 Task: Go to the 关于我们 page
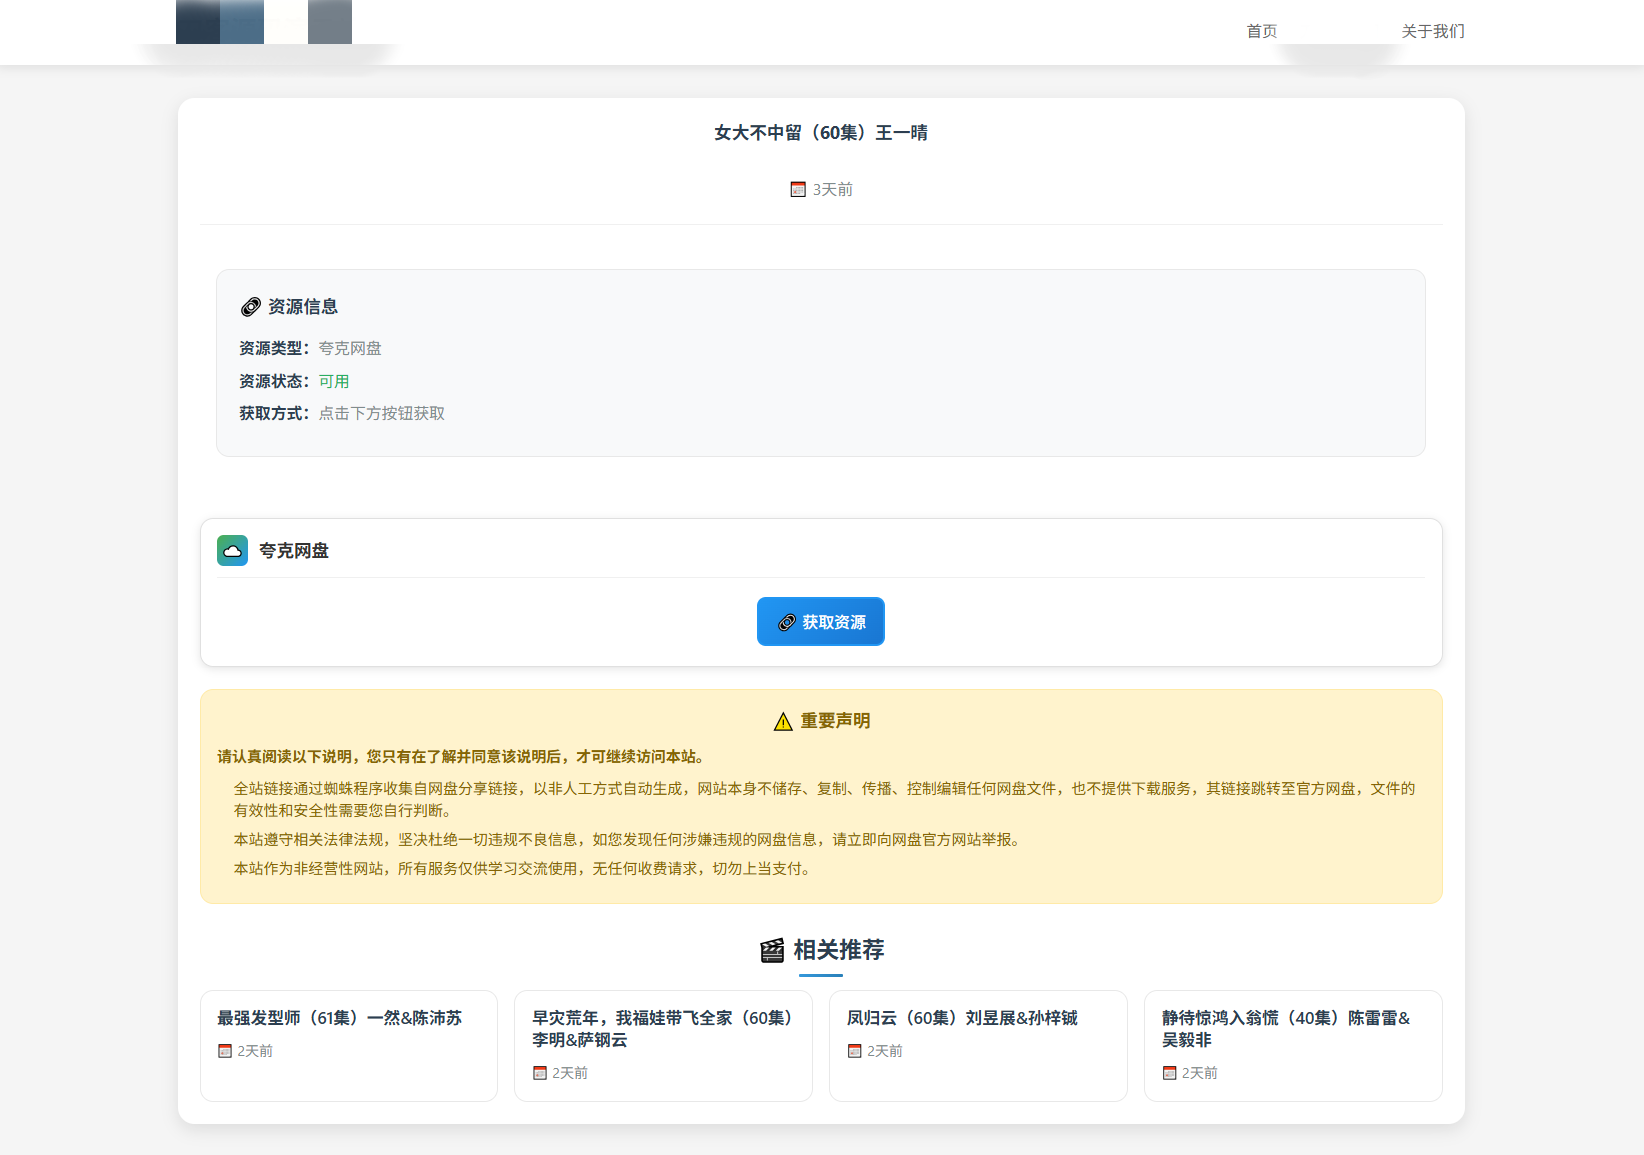(1432, 31)
